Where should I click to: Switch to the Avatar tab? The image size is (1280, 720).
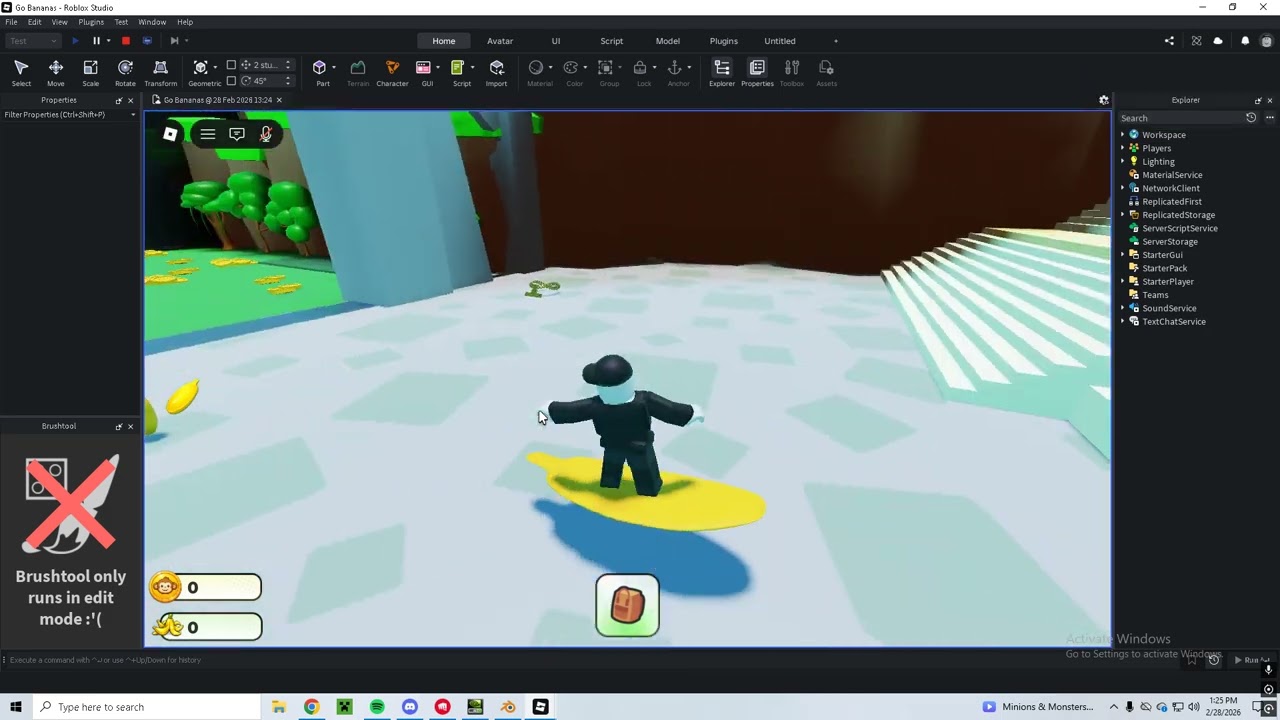tap(500, 41)
